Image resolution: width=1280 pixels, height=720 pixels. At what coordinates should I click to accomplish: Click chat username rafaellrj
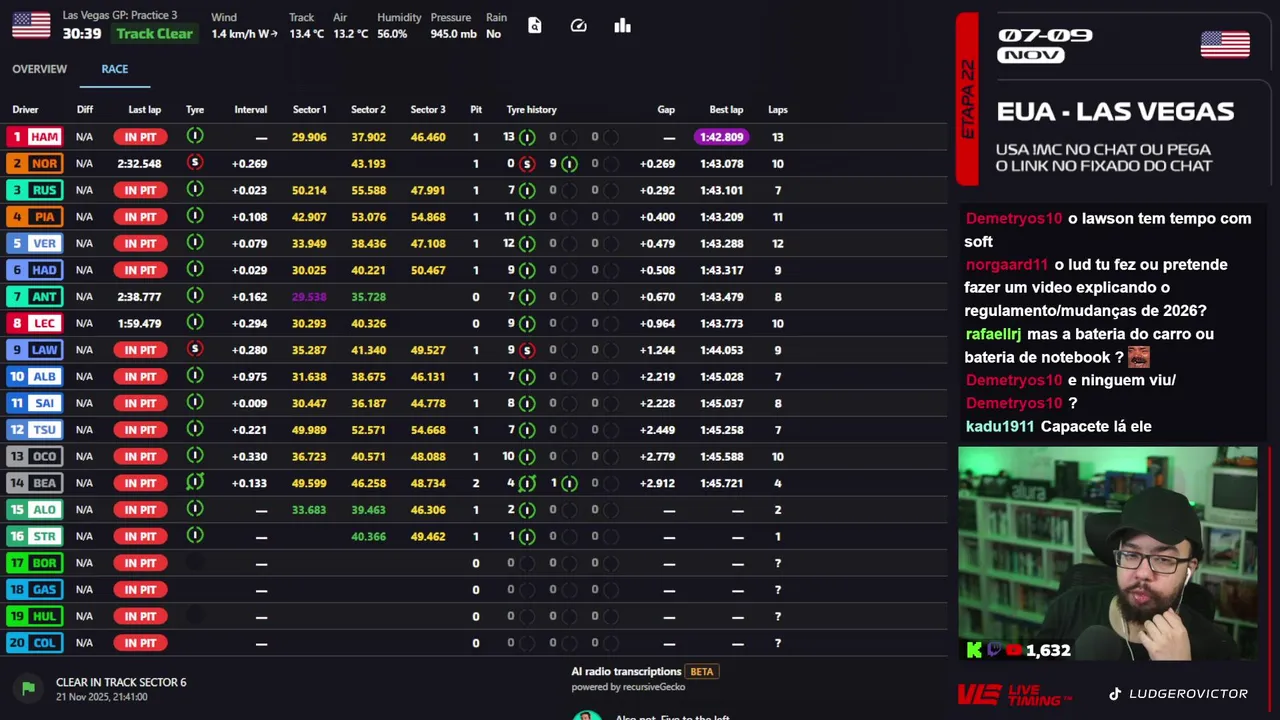(993, 334)
